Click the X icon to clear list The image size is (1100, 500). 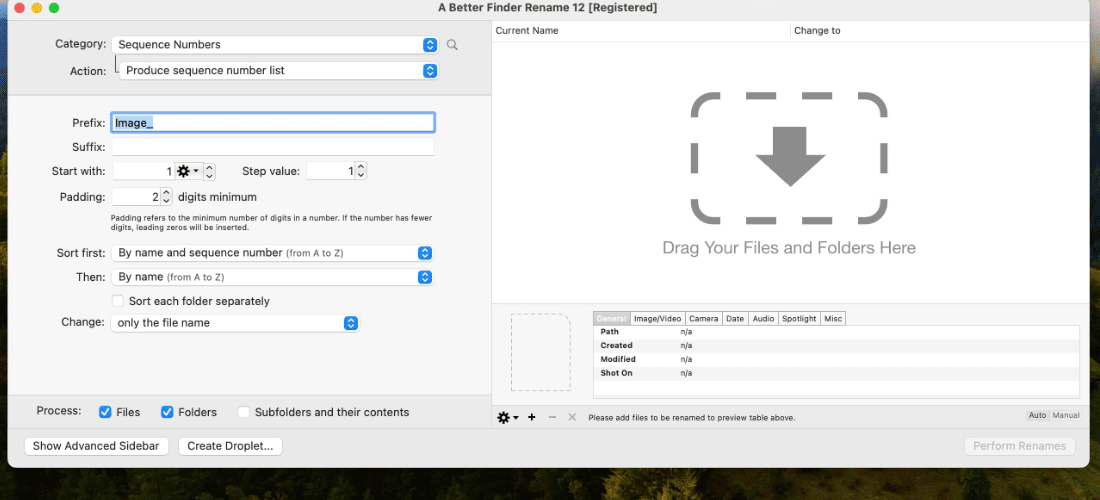pos(572,417)
